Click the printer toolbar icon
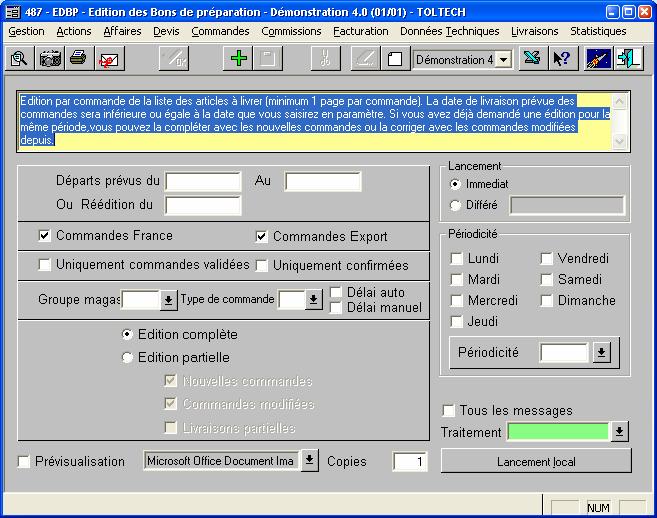 point(79,59)
